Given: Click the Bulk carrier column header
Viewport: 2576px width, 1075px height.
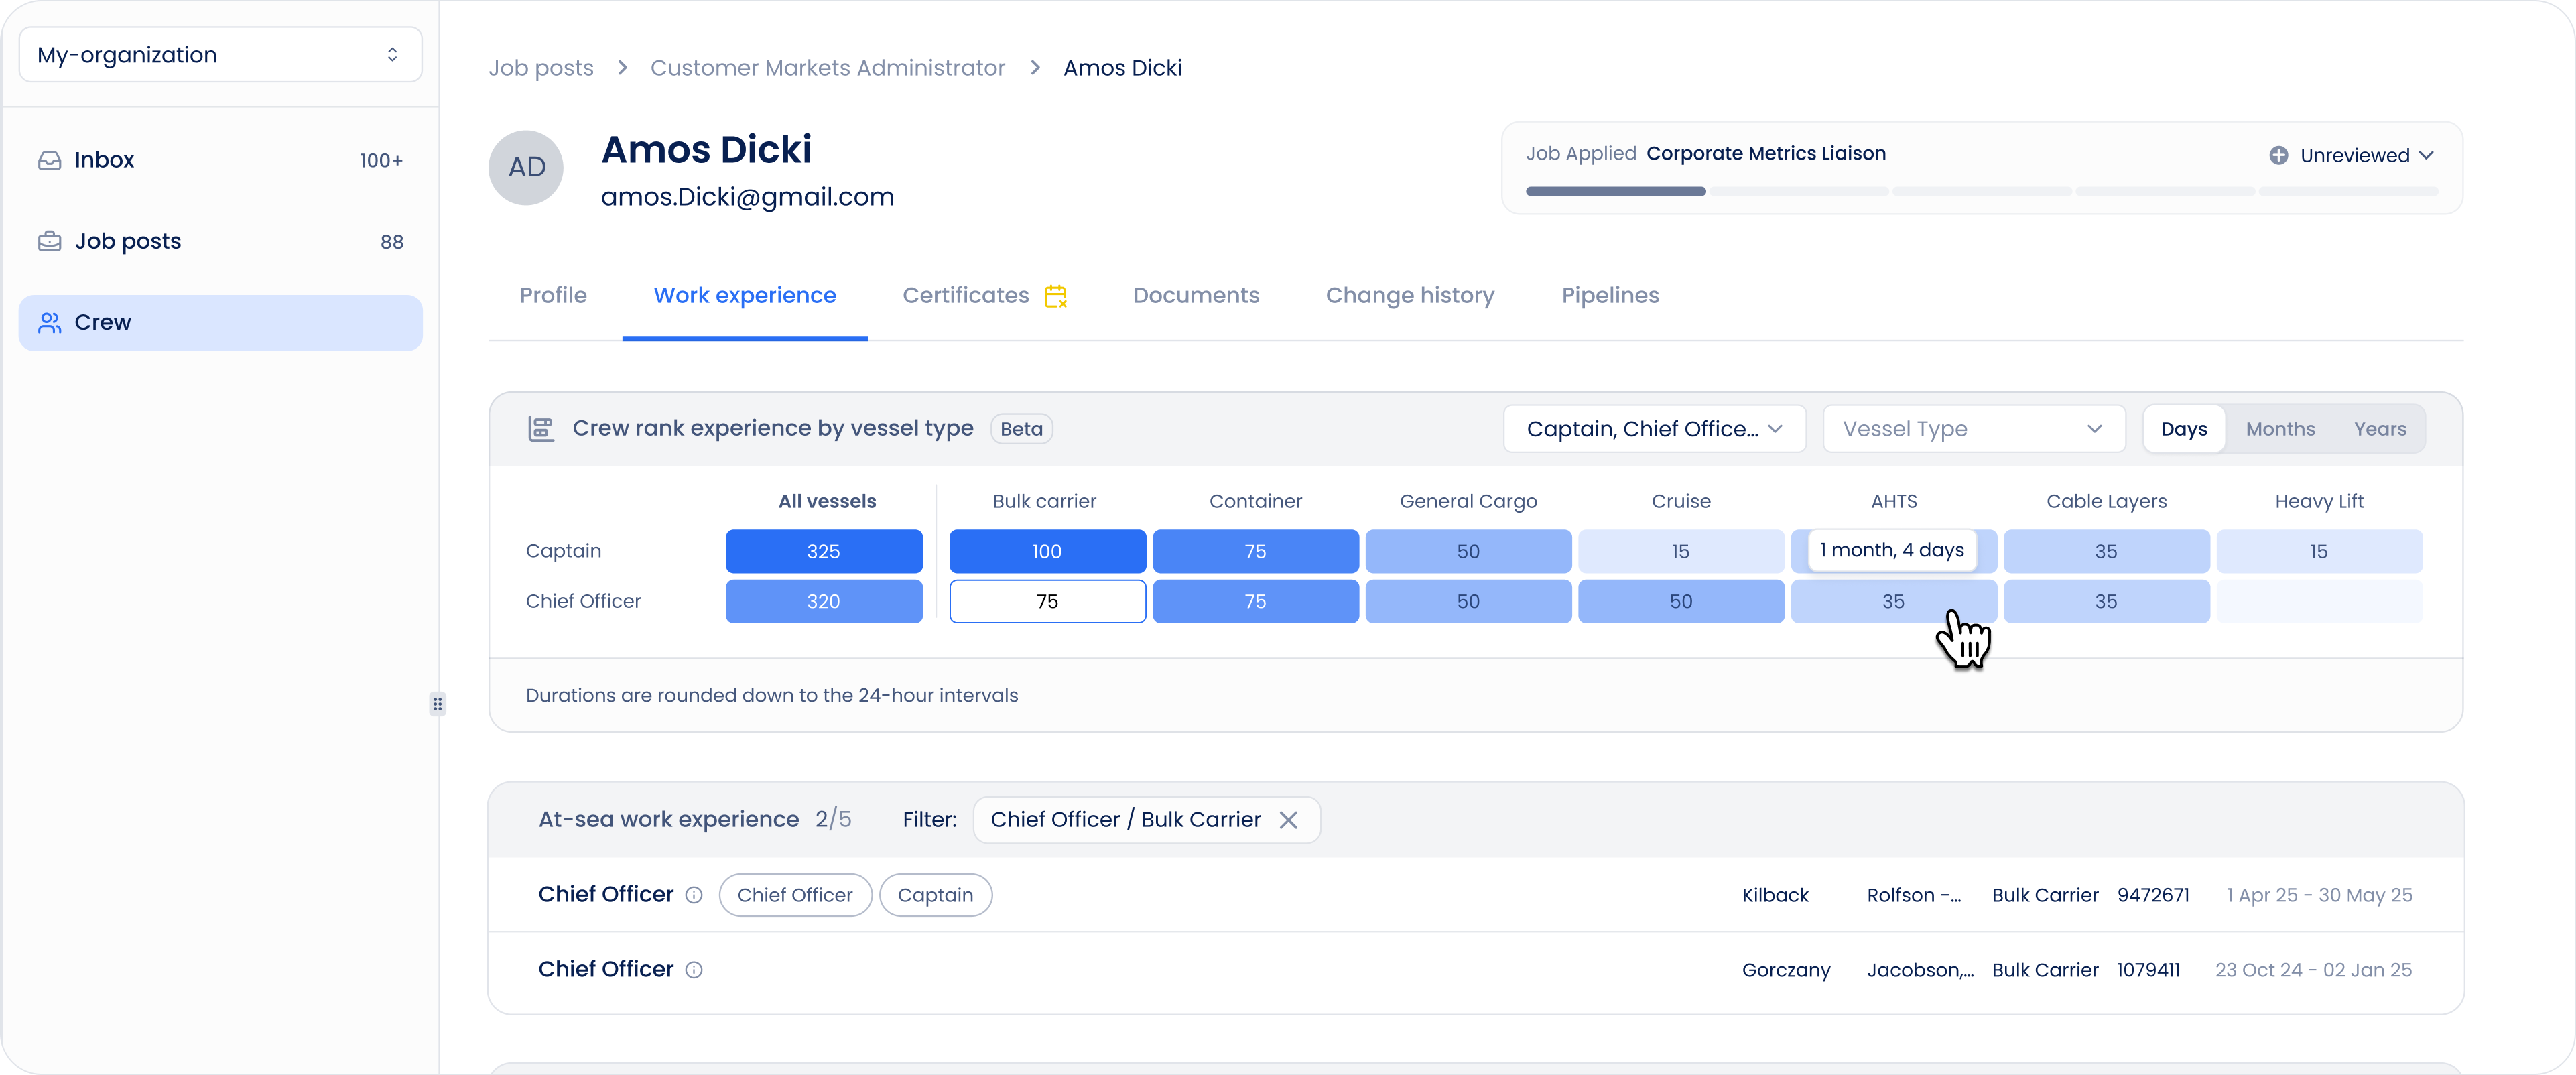Looking at the screenshot, I should point(1044,501).
